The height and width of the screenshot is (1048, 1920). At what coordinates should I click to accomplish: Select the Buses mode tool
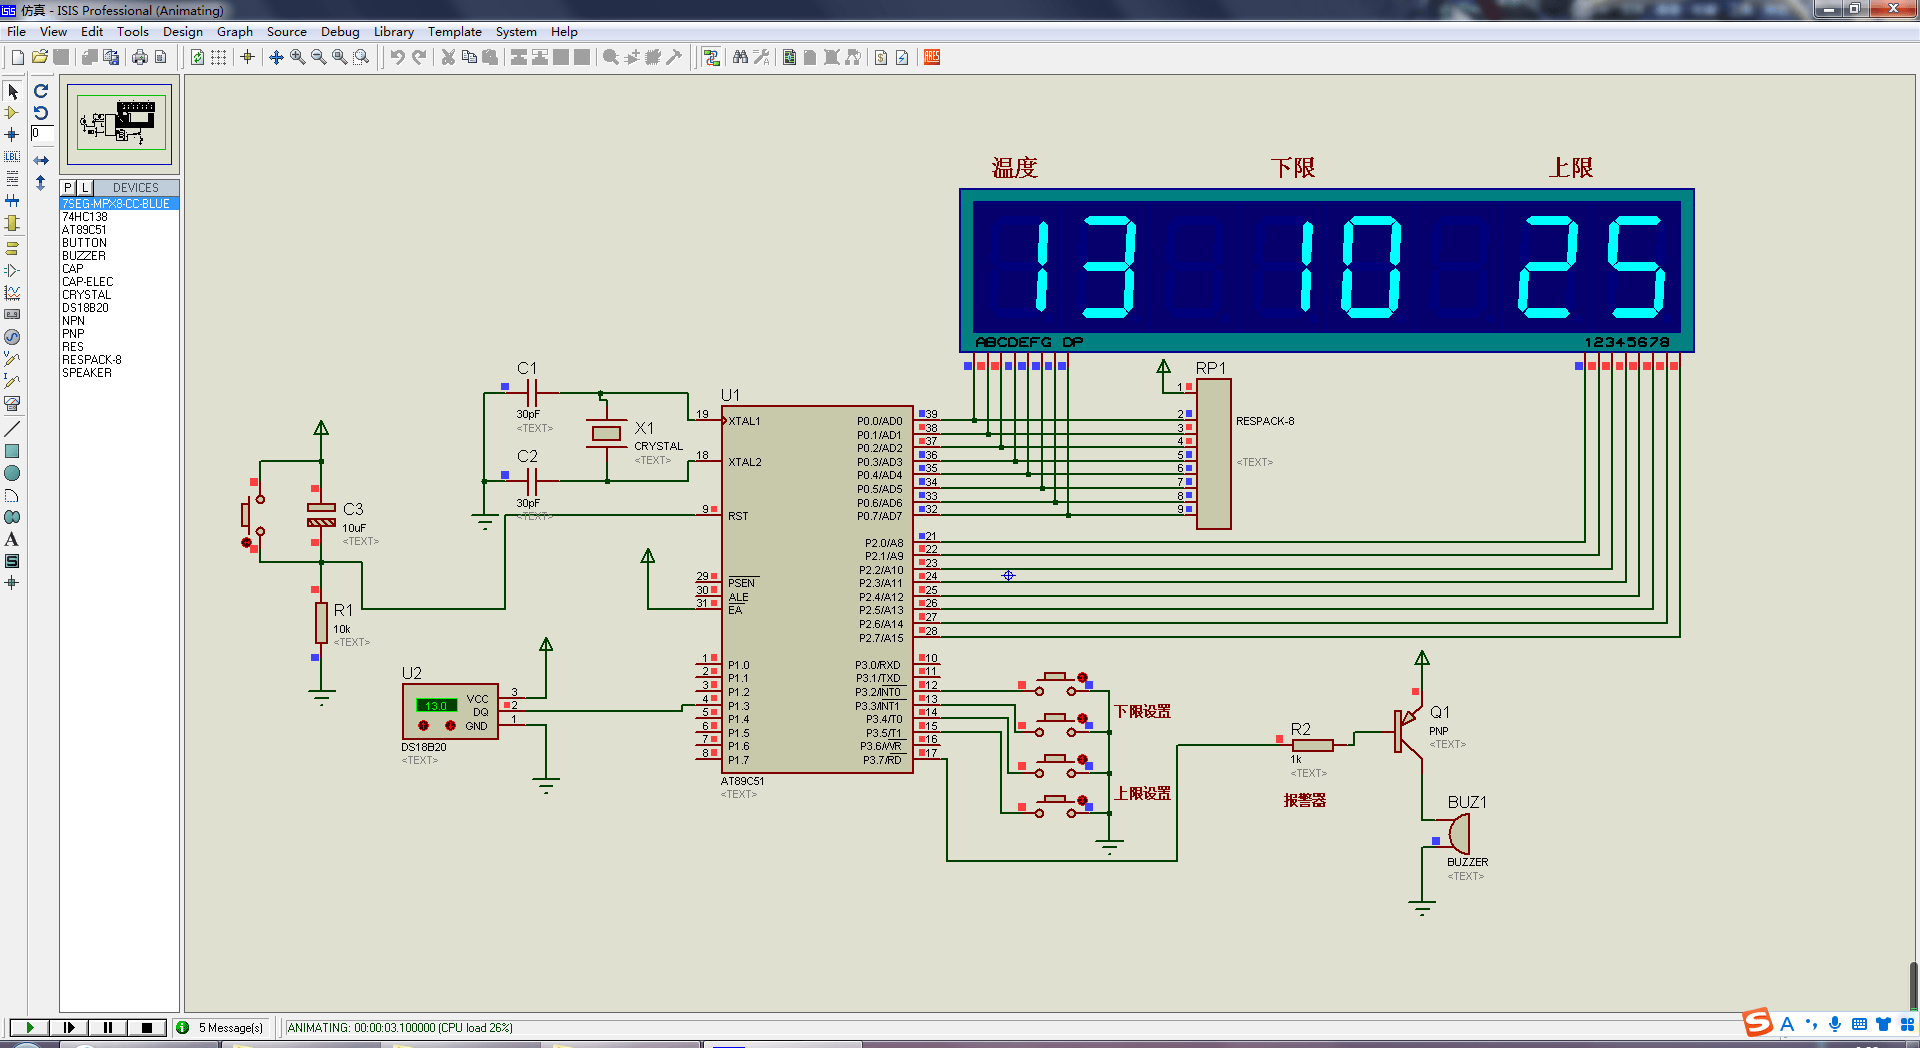coord(12,201)
